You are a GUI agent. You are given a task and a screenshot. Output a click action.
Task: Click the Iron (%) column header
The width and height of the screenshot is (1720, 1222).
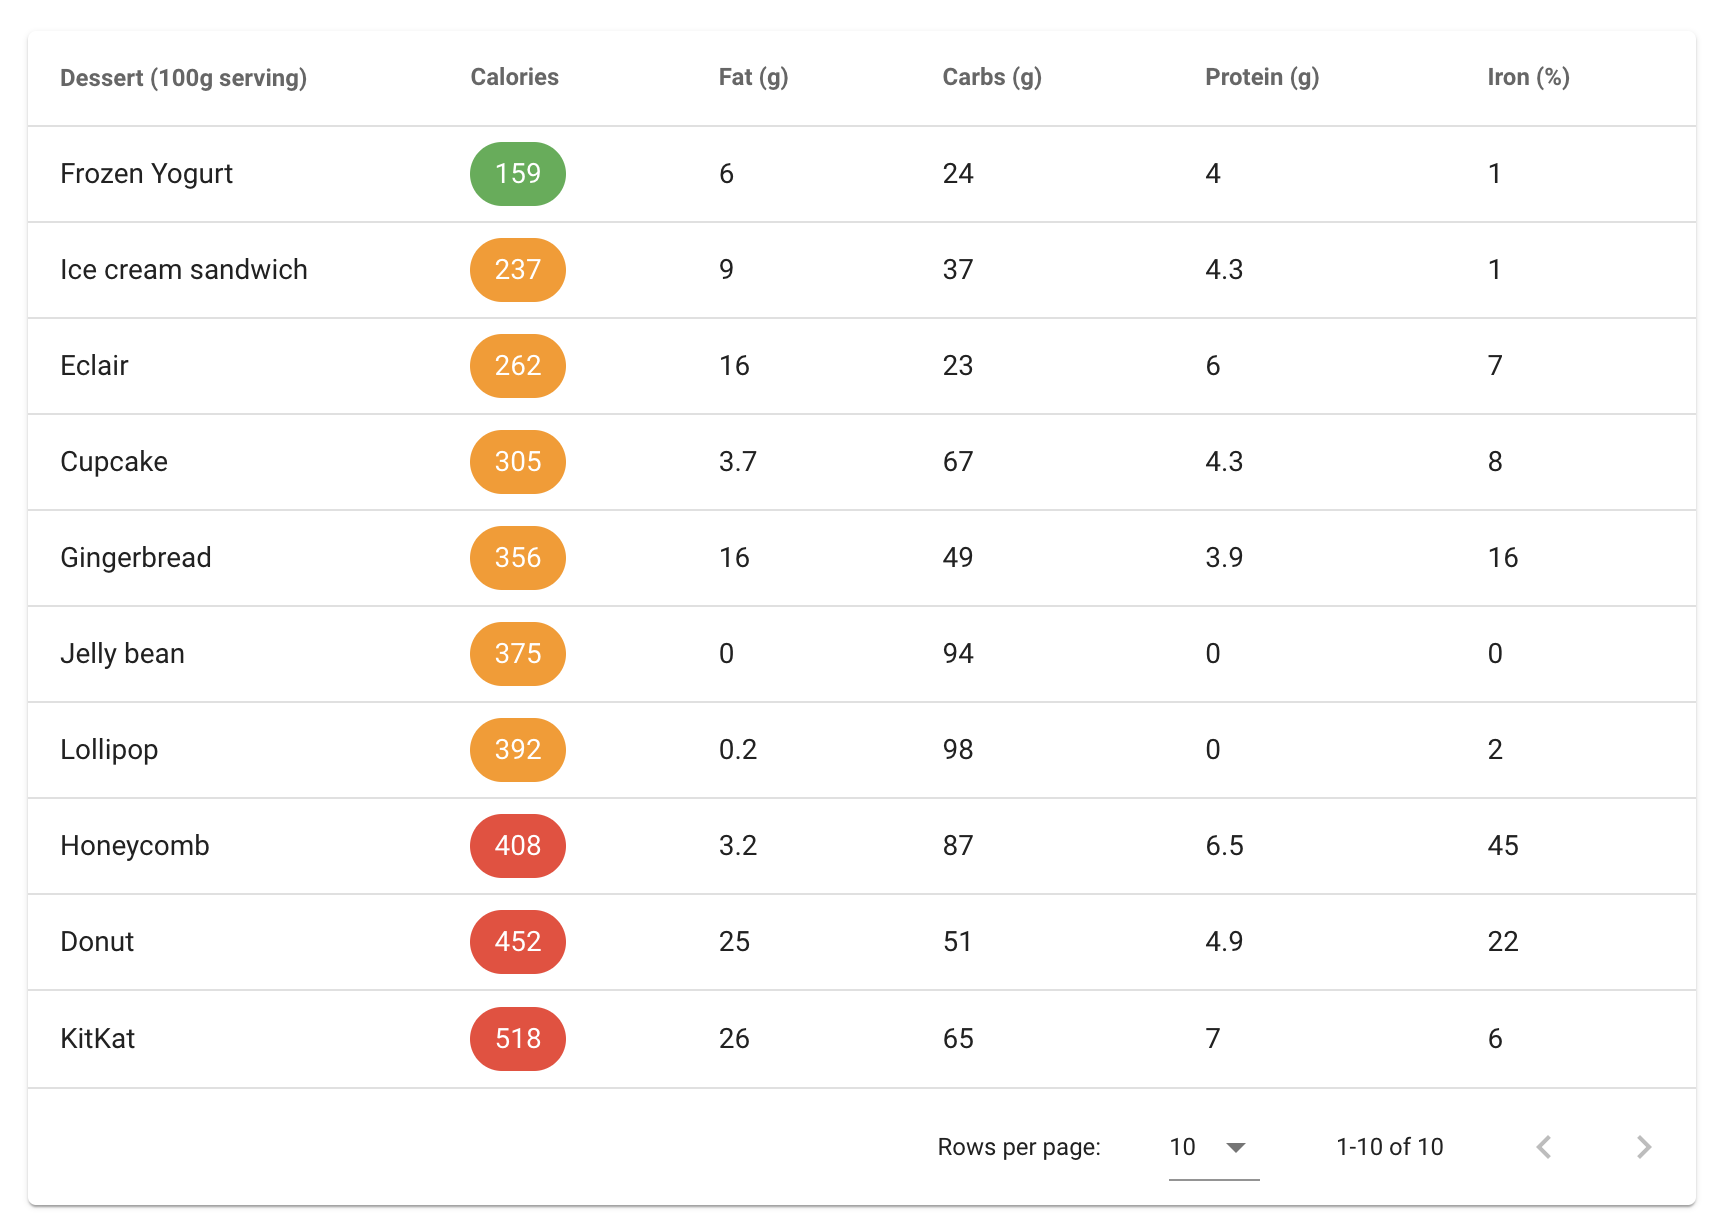[1527, 77]
